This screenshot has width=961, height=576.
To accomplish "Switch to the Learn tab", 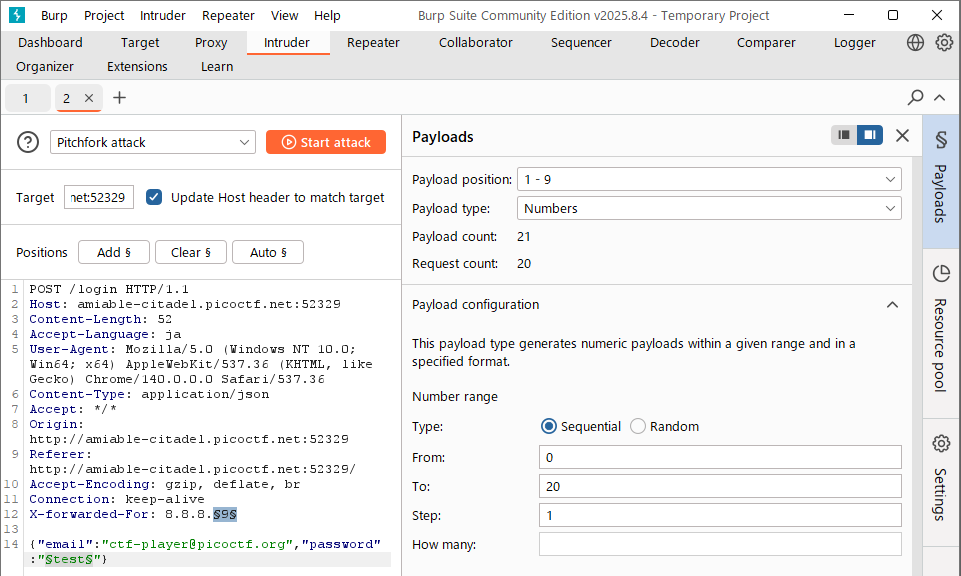I will pos(217,66).
